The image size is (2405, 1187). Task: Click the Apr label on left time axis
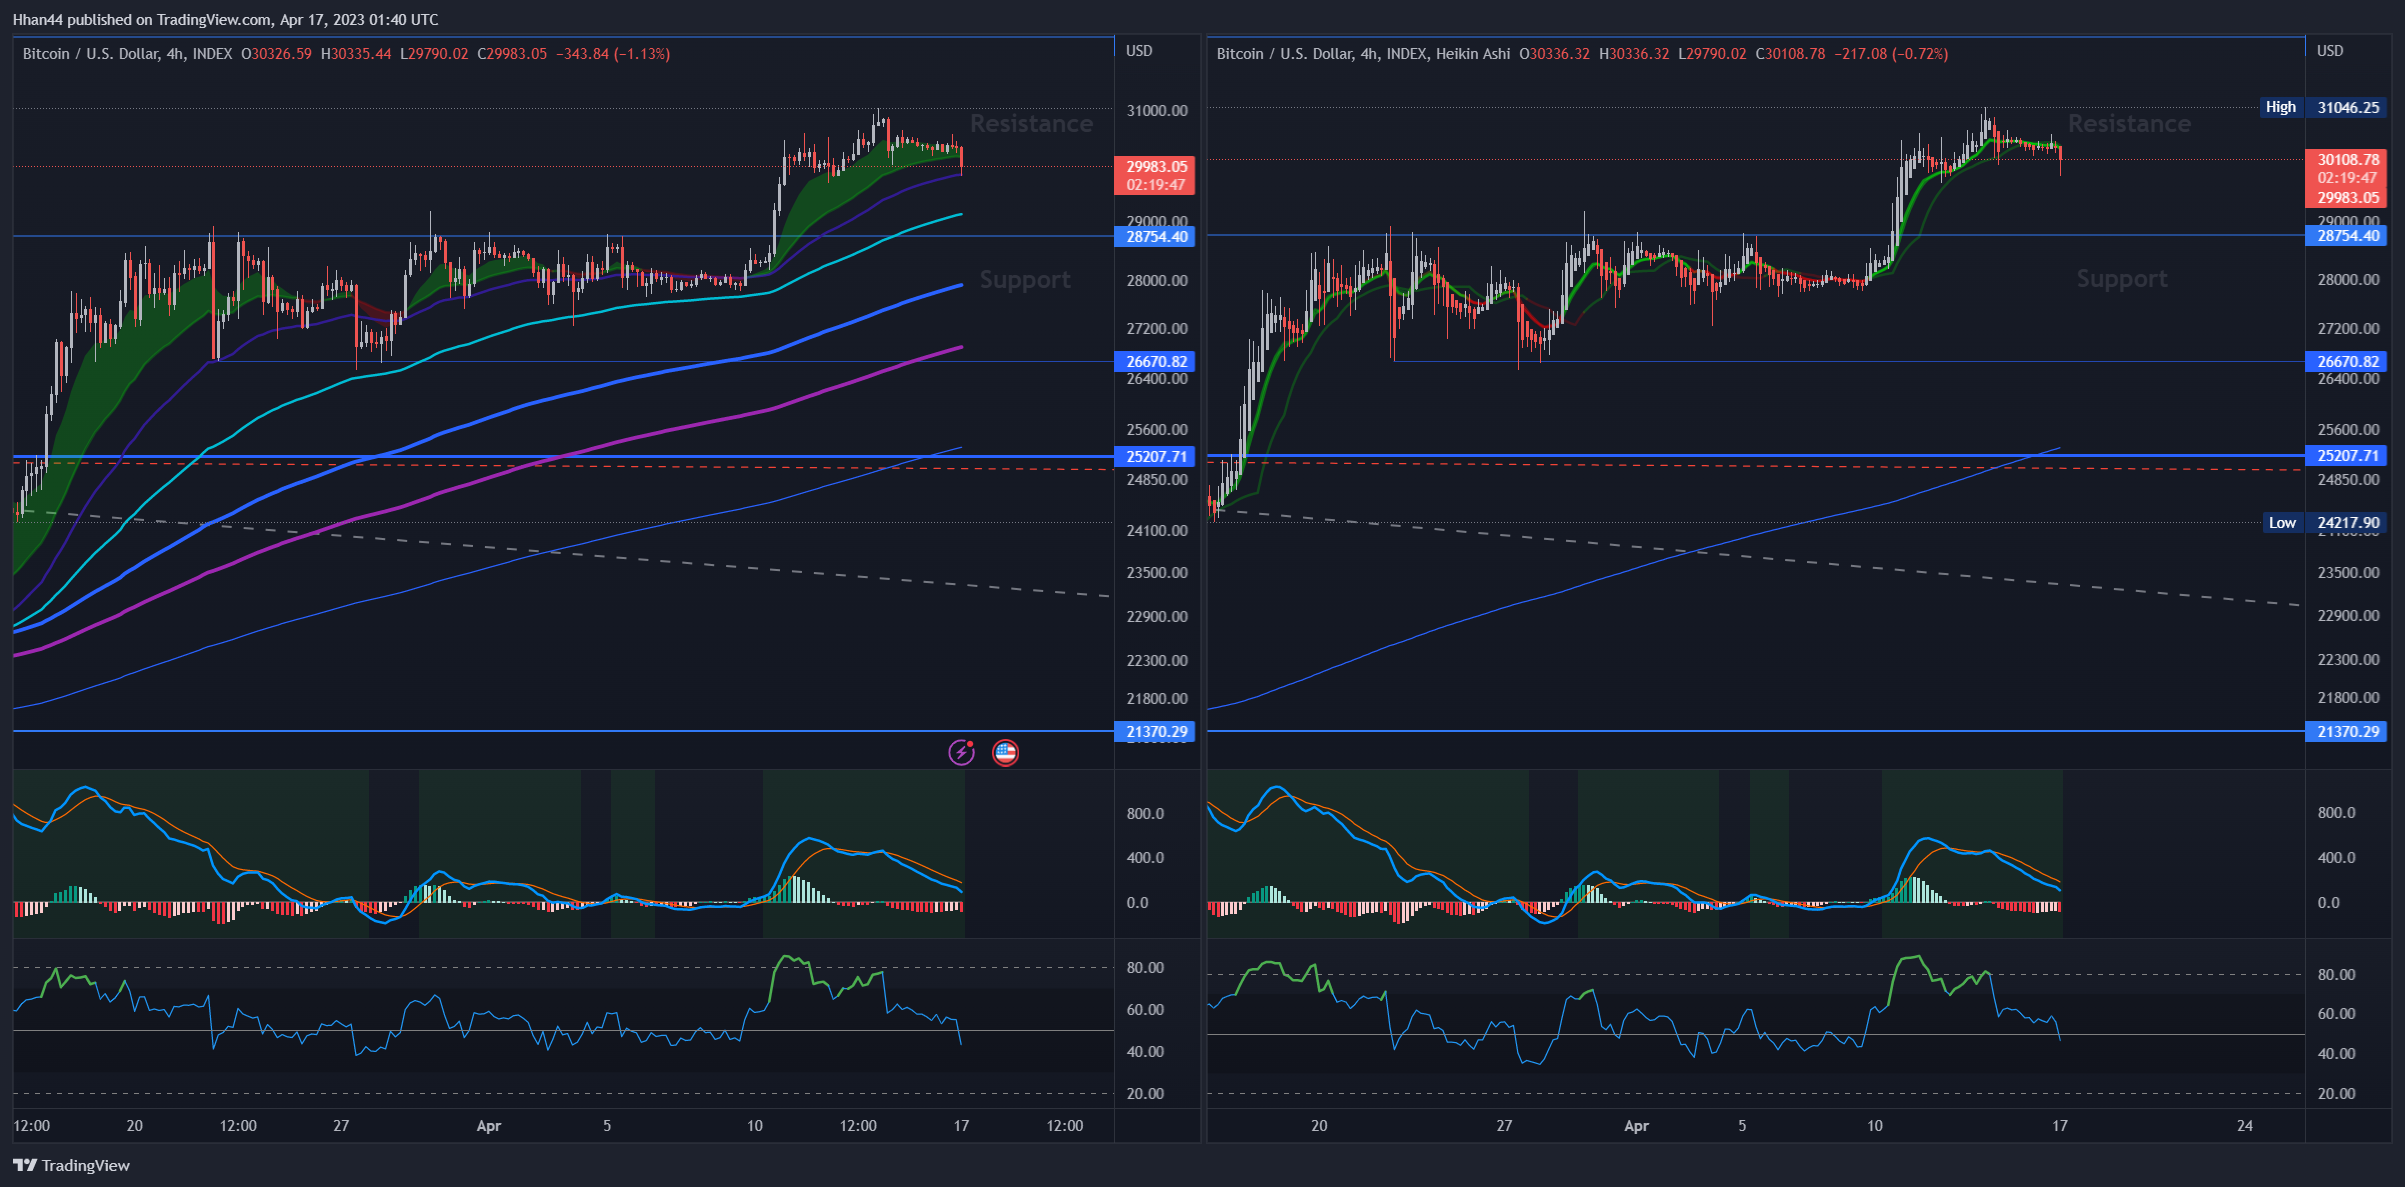[x=489, y=1126]
